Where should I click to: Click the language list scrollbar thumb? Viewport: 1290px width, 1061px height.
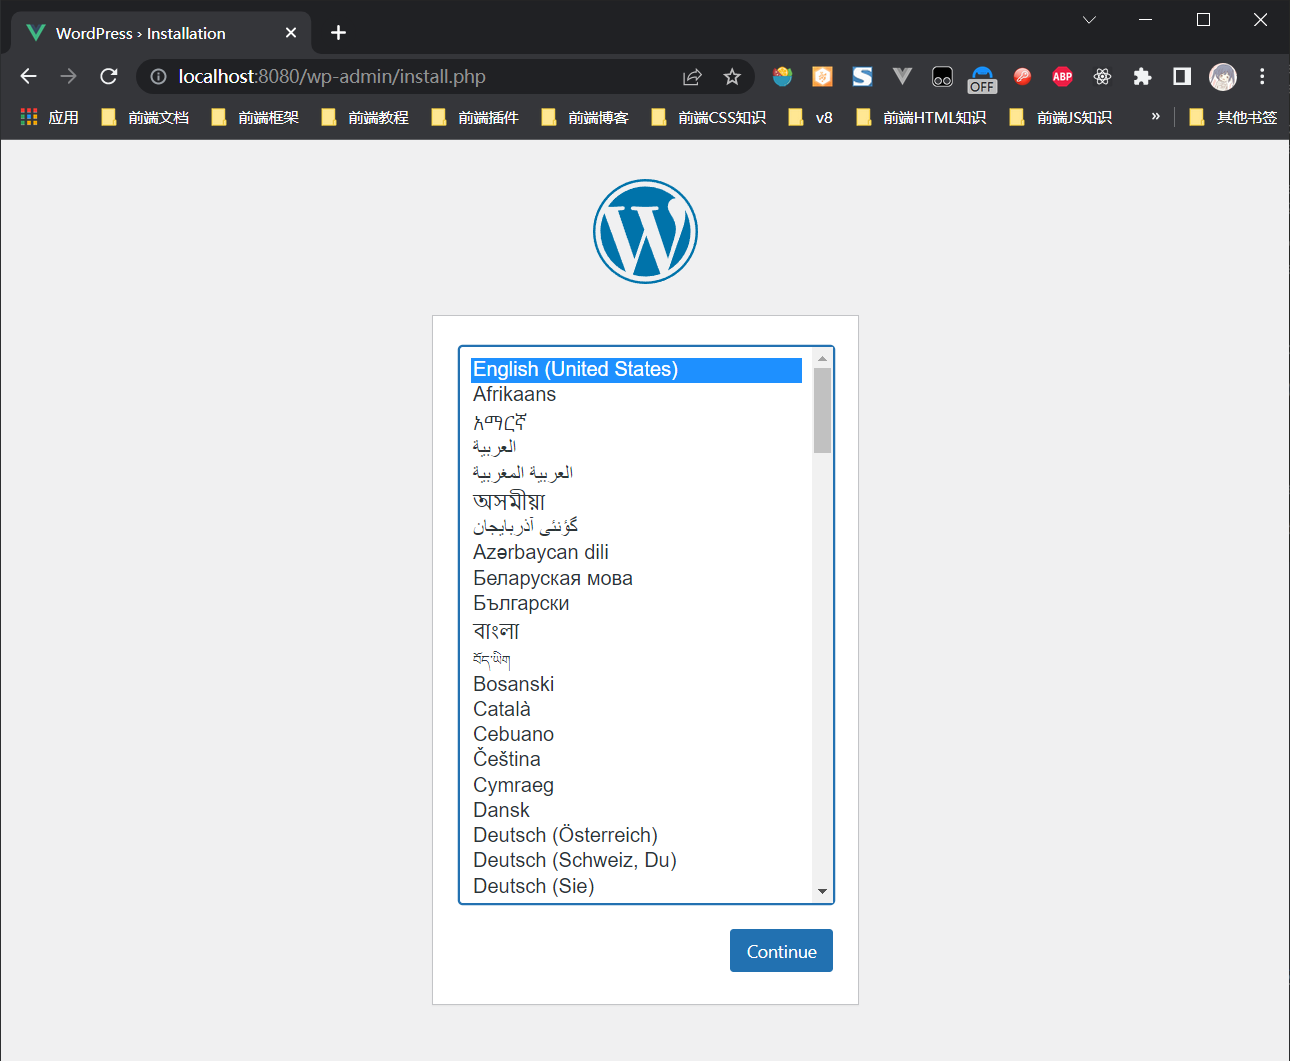822,410
